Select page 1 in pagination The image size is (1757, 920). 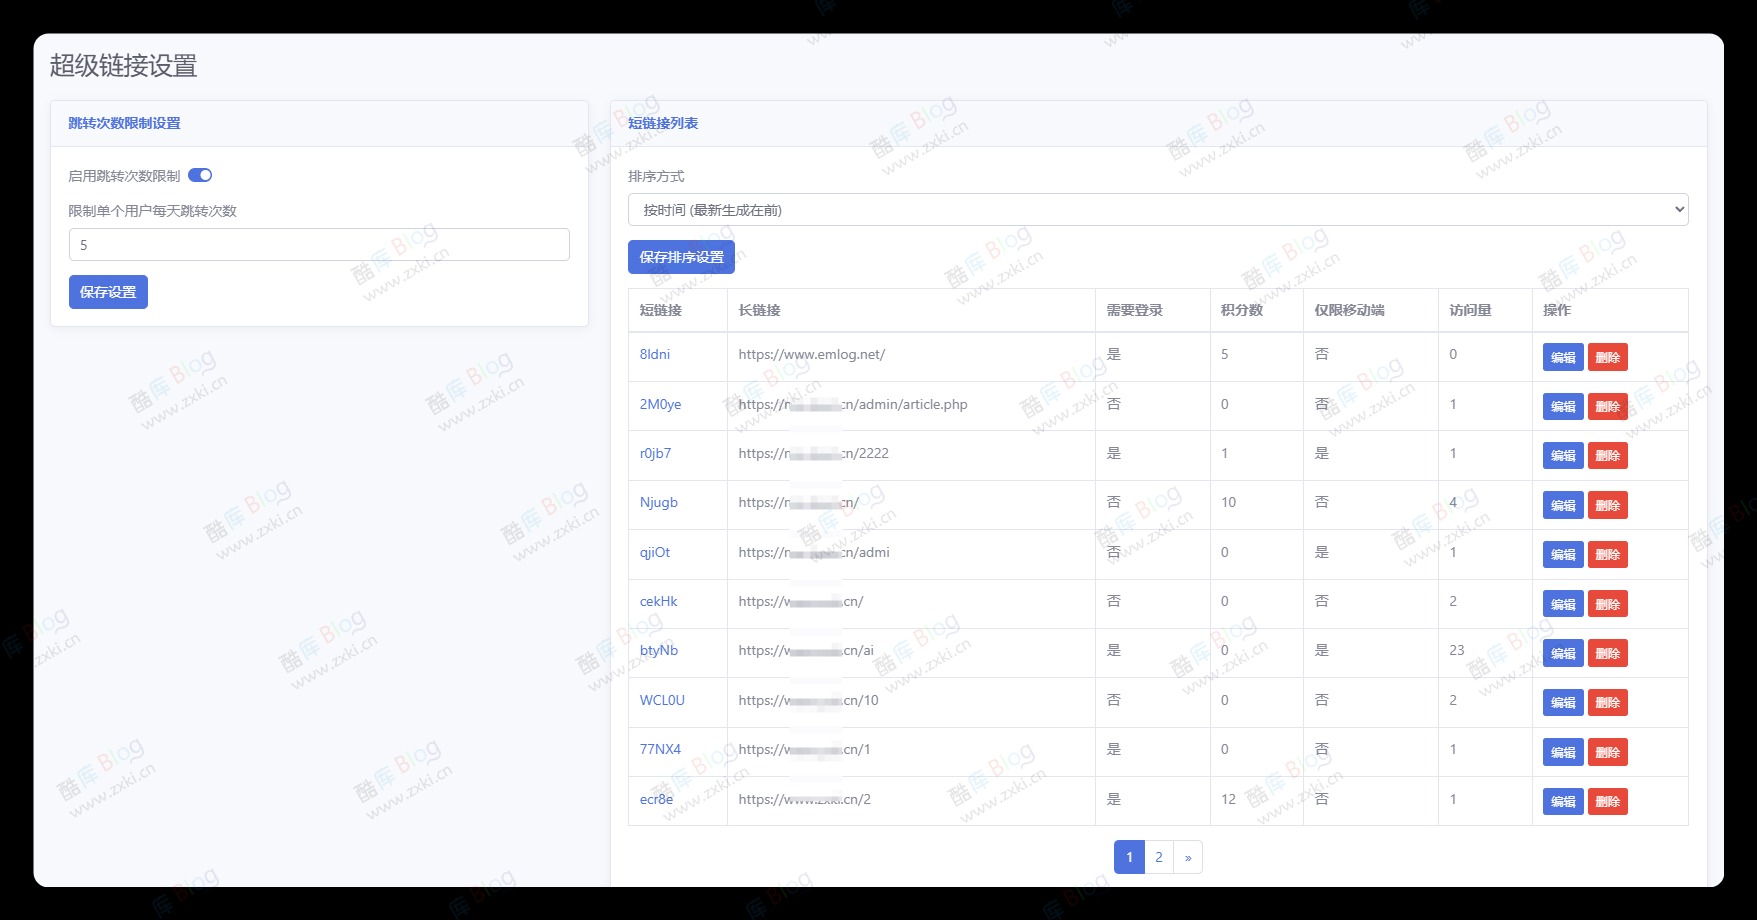tap(1129, 857)
